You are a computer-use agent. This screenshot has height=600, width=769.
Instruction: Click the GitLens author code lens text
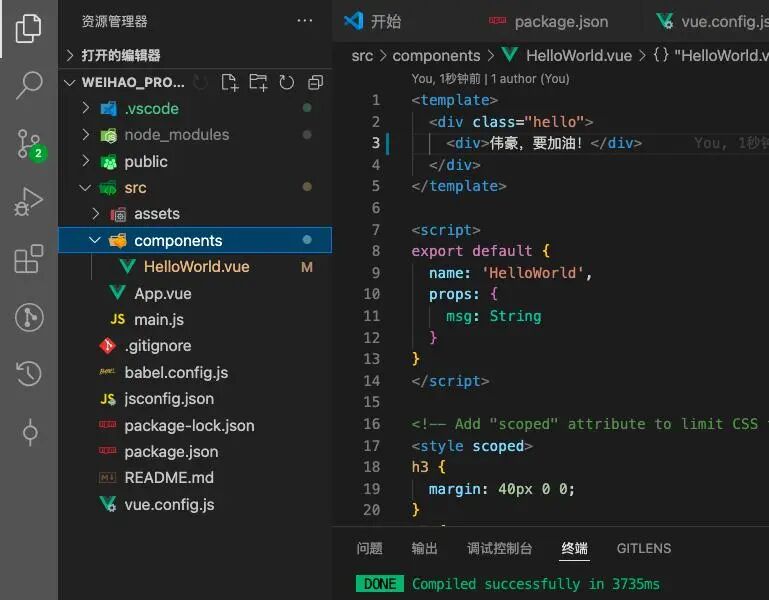tap(490, 78)
